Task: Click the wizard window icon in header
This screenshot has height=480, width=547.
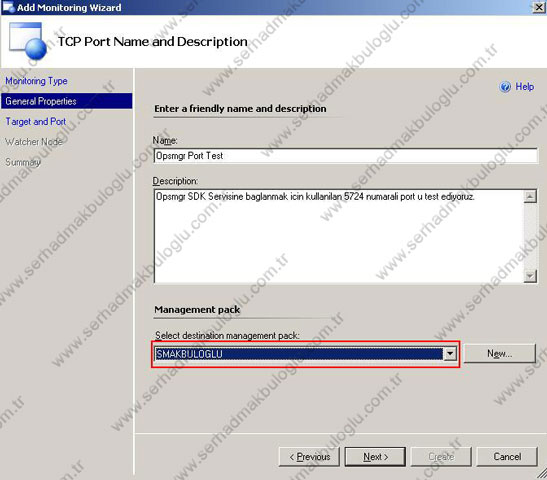Action: [28, 41]
